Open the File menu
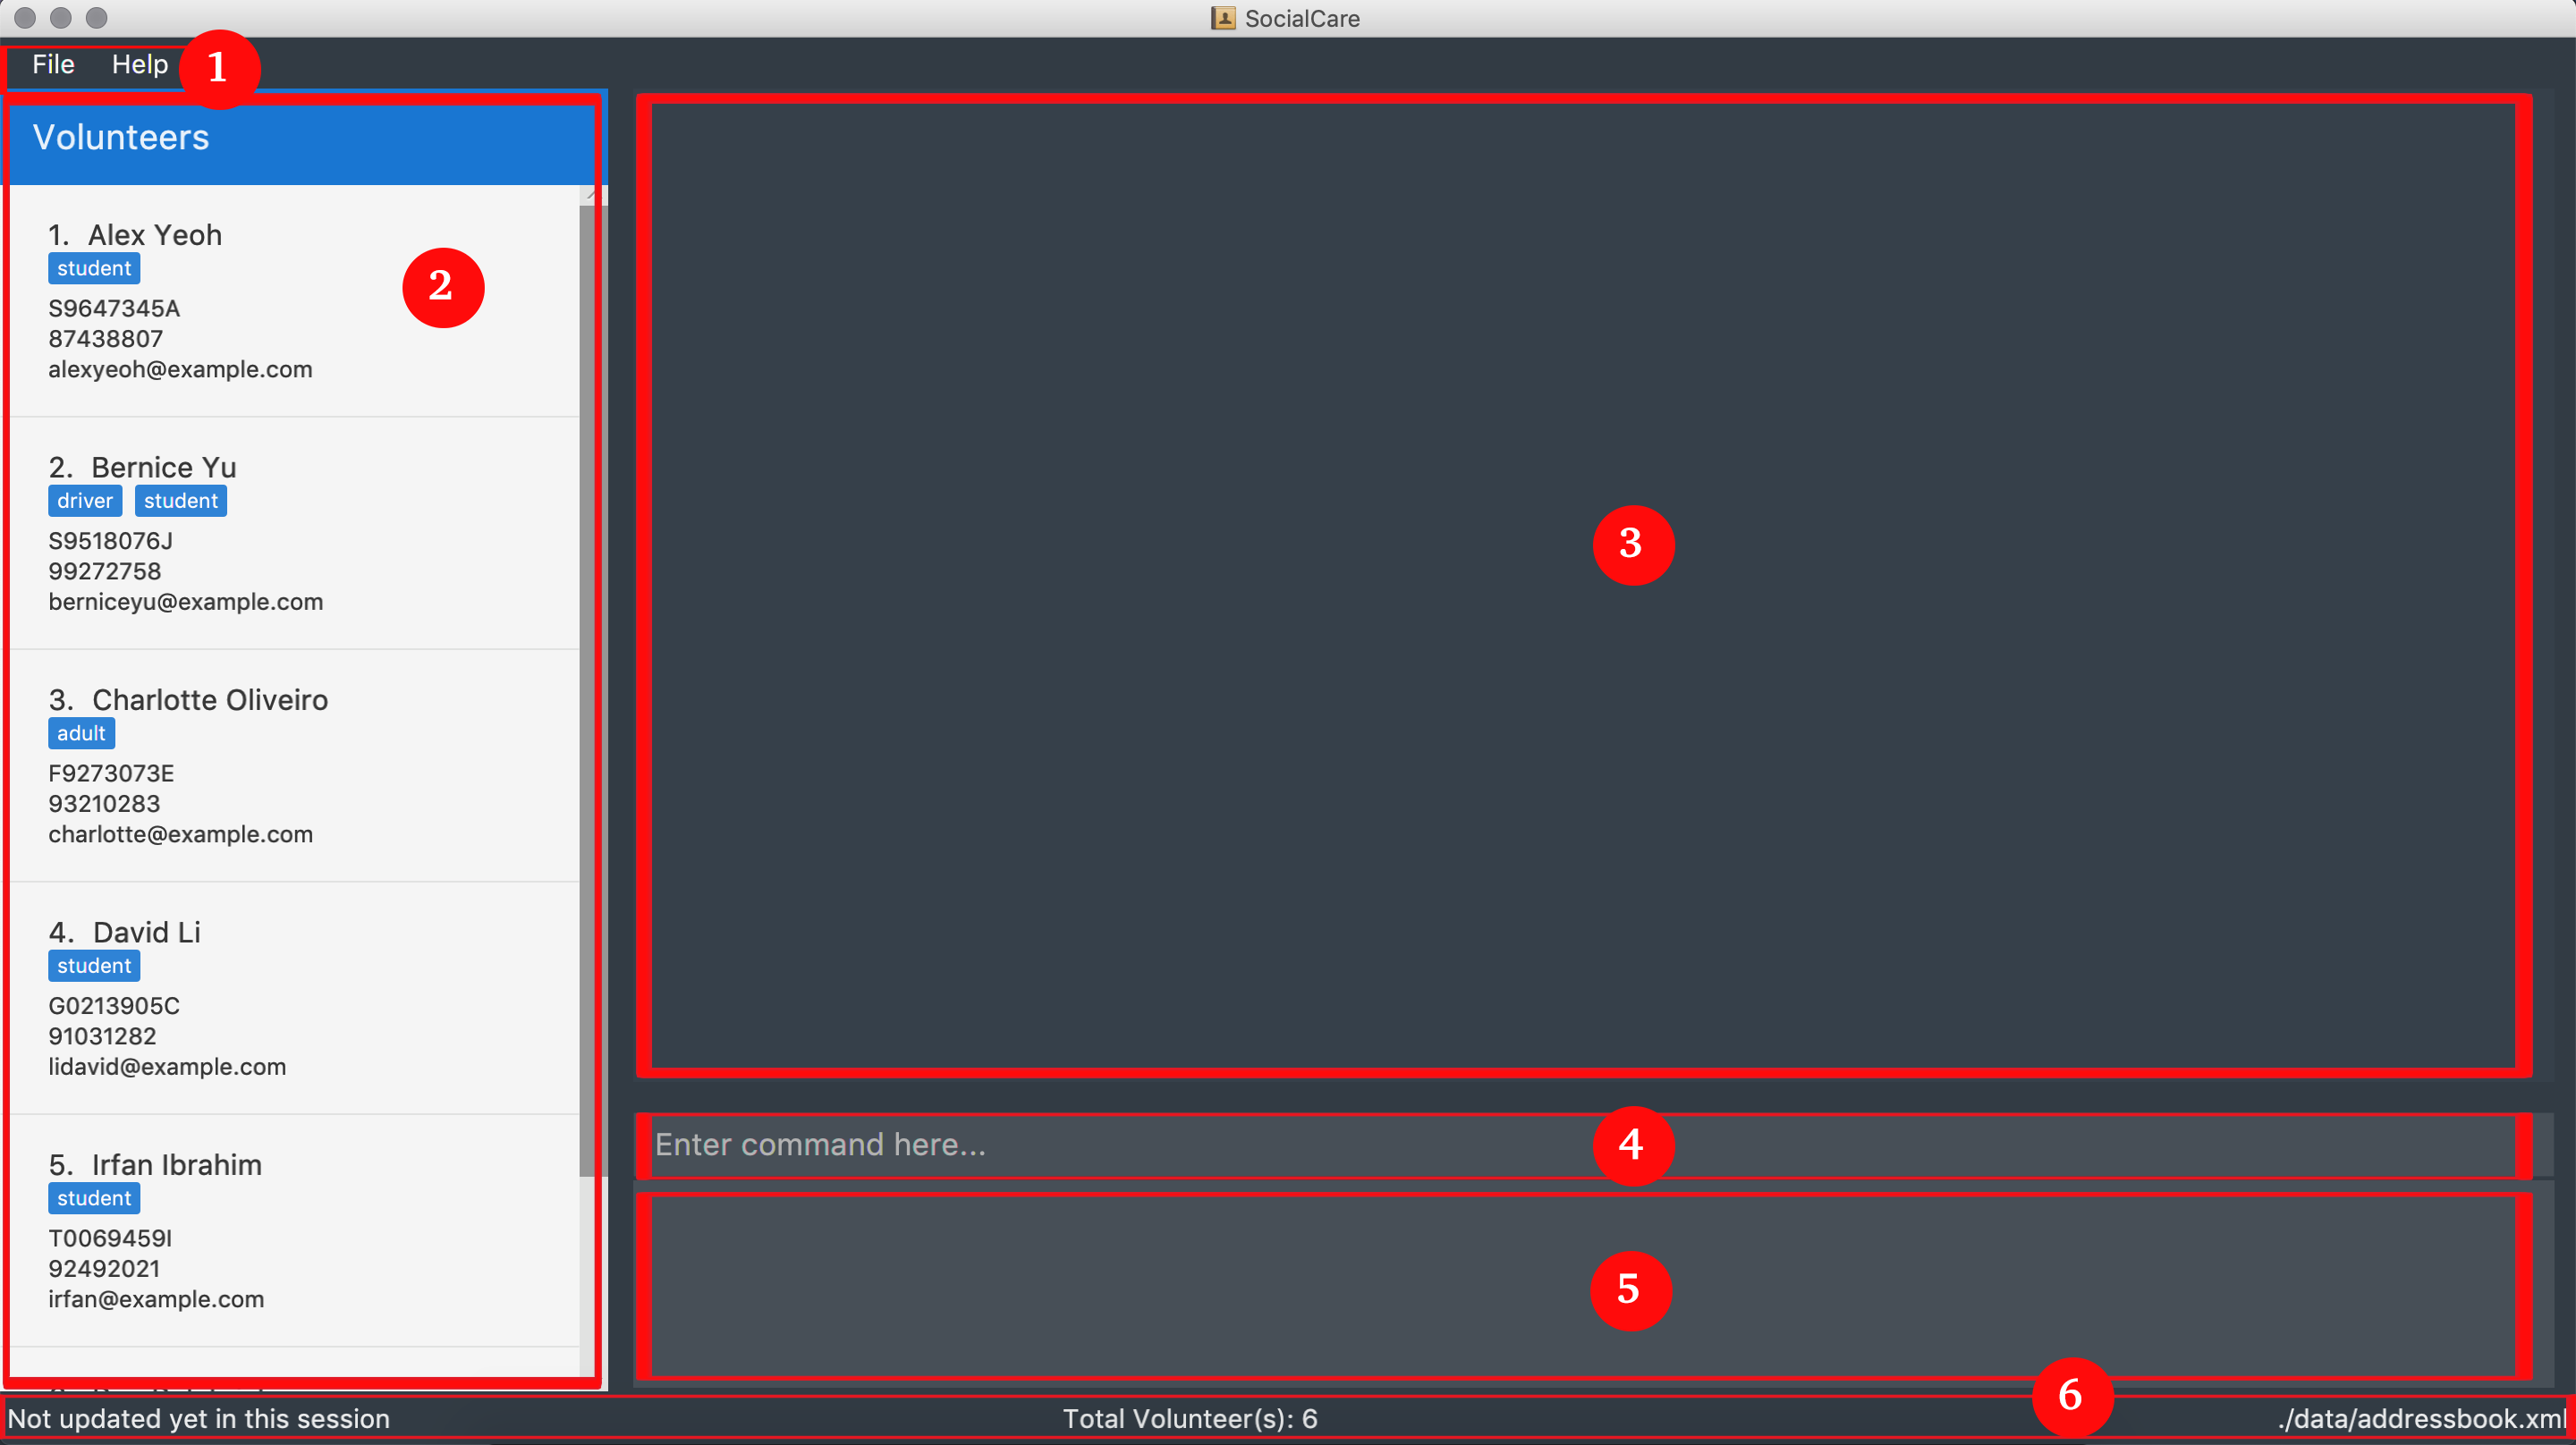 point(53,65)
